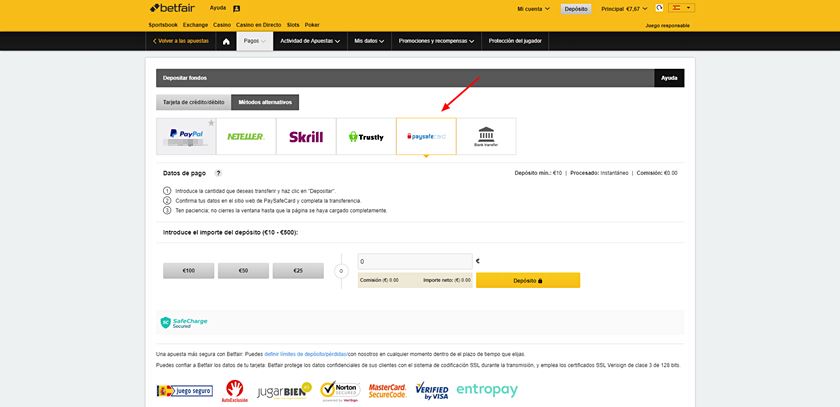The image size is (840, 407).
Task: Click the star on the PayPal tile
Action: 211,123
